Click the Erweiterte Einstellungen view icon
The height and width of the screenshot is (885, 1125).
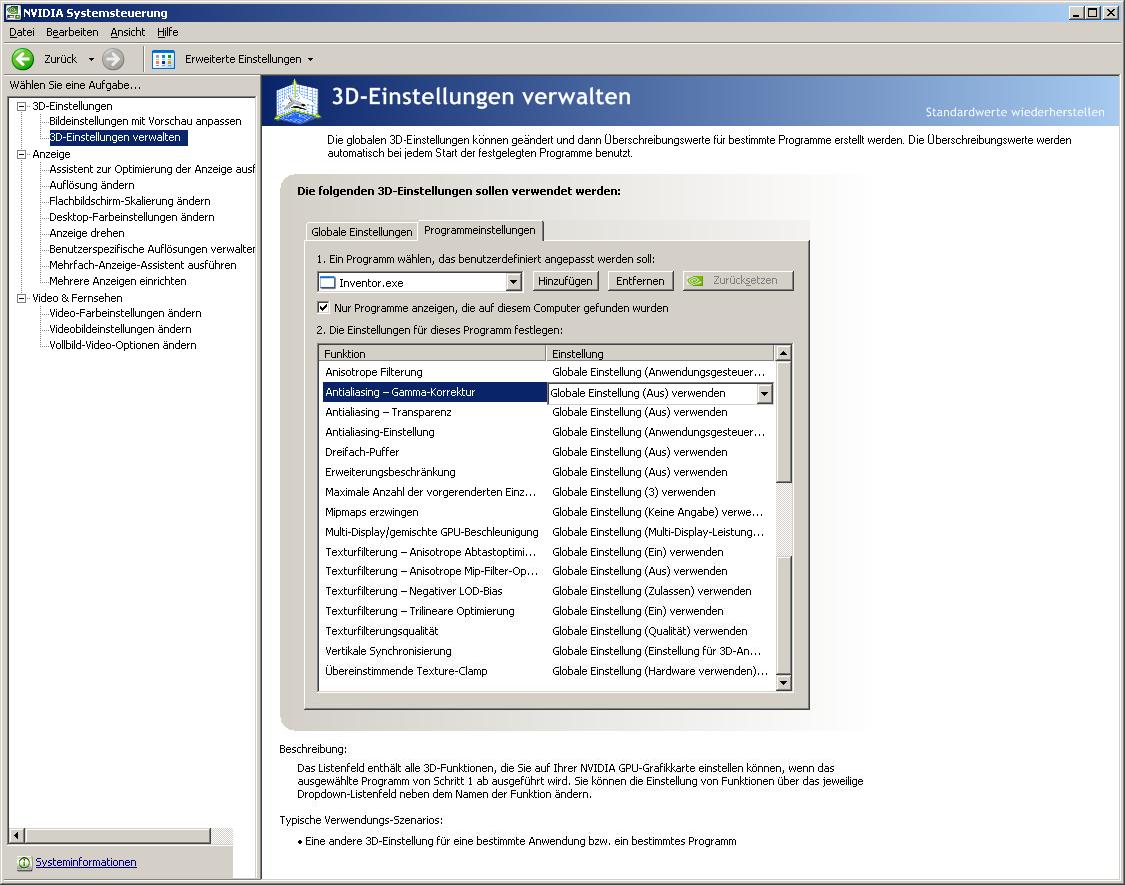coord(164,60)
